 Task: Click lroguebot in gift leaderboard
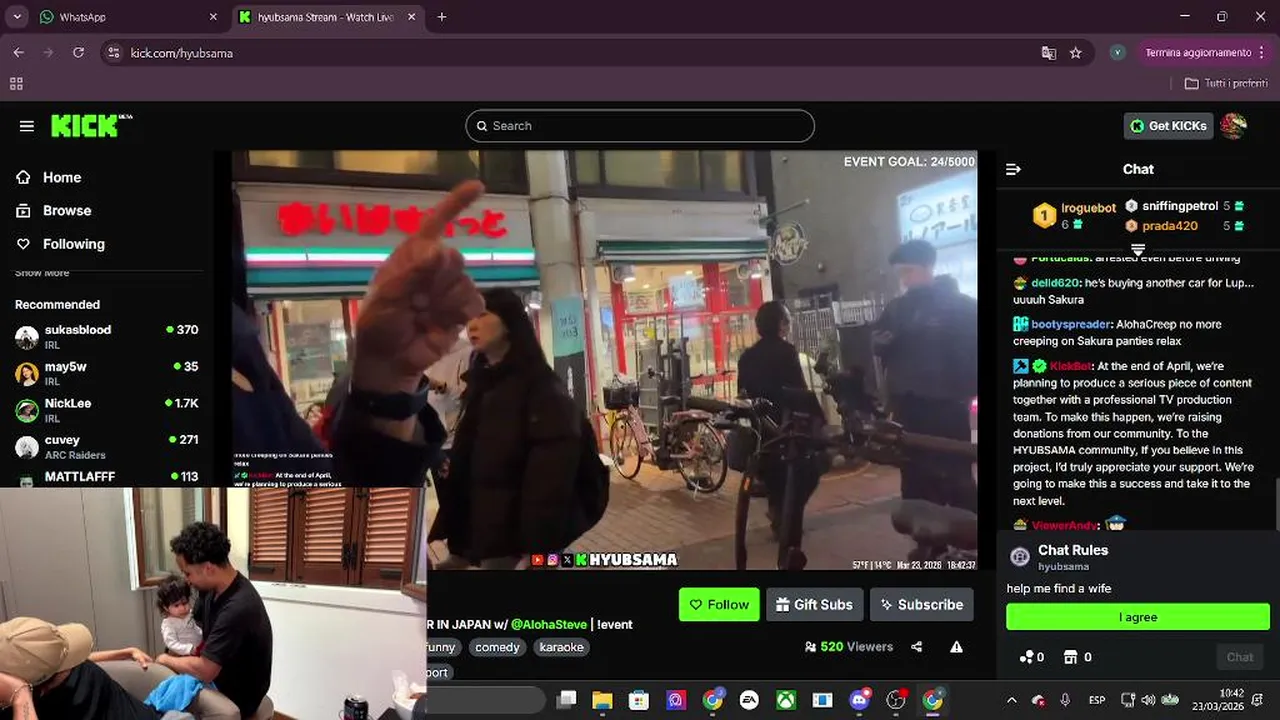pos(1088,208)
